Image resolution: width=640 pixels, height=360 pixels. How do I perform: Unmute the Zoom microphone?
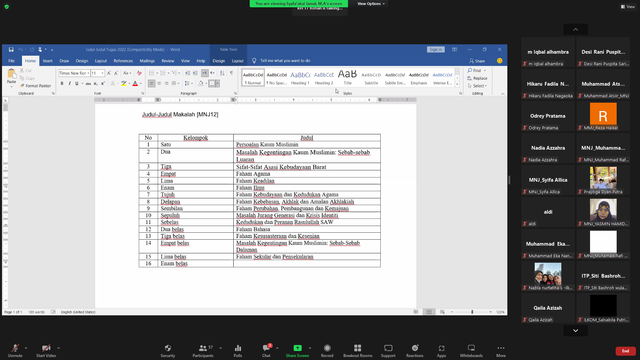(x=15, y=350)
